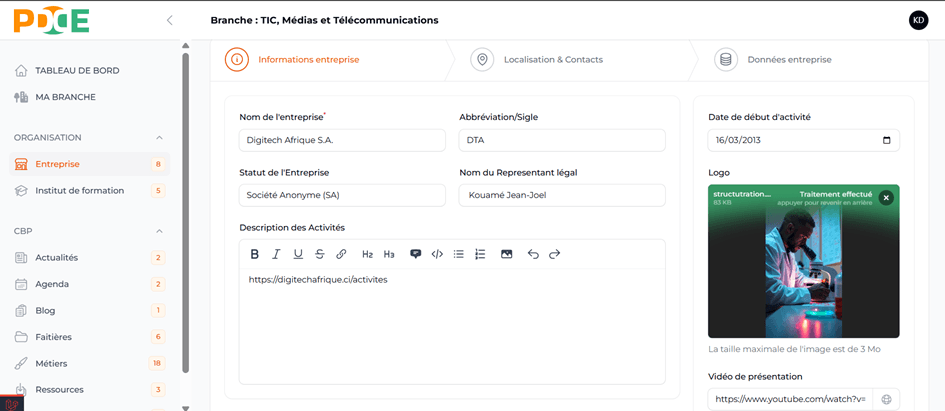Insert an image into the description
This screenshot has height=411, width=945.
[507, 254]
